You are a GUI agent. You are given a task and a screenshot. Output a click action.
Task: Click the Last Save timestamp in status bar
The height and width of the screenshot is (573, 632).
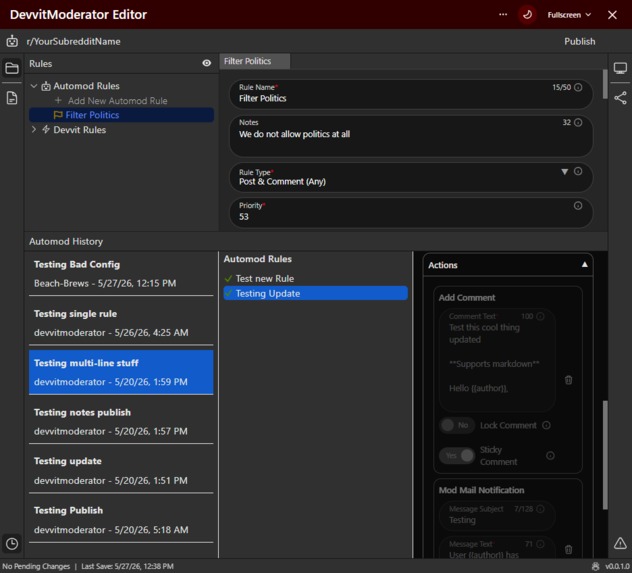click(x=127, y=566)
